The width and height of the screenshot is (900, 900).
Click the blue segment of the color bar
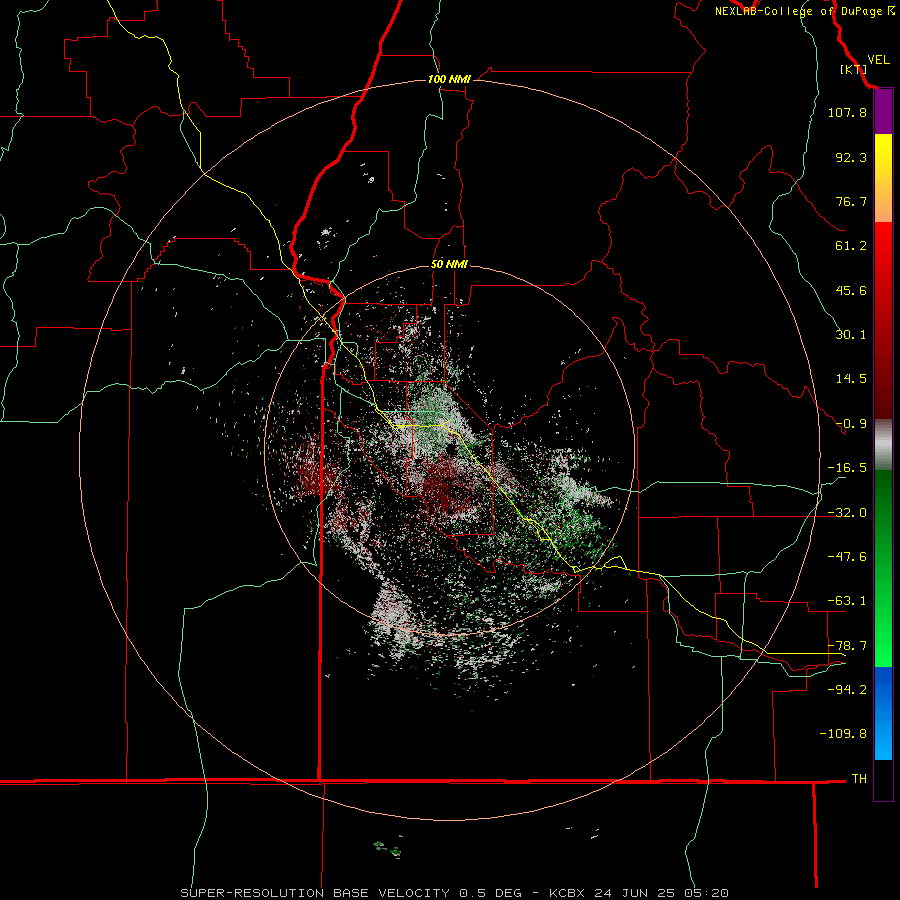tap(883, 713)
